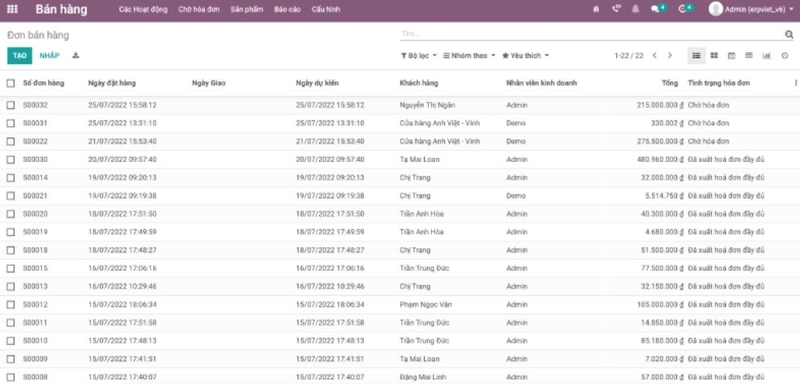Open the Cấu hình menu

326,9
